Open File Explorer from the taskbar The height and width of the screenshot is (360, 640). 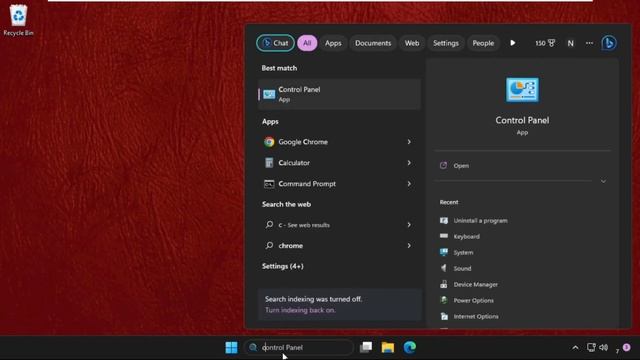pyautogui.click(x=388, y=347)
